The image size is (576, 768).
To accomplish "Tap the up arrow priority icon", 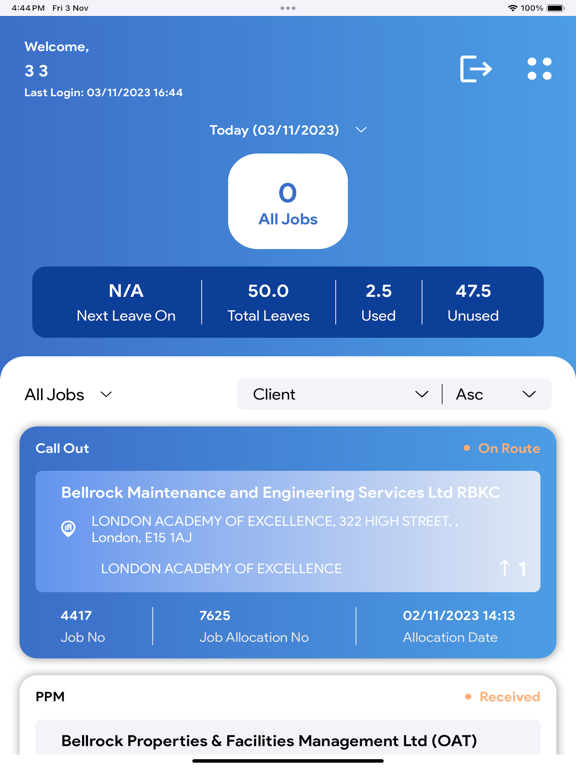I will pyautogui.click(x=504, y=569).
